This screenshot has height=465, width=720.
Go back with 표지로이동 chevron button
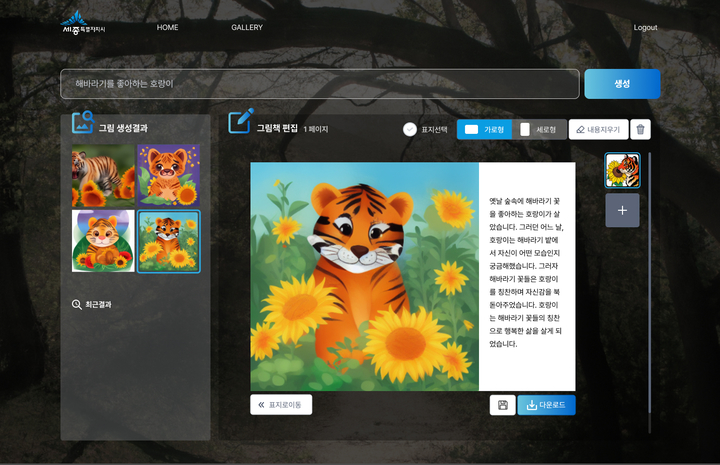(281, 405)
